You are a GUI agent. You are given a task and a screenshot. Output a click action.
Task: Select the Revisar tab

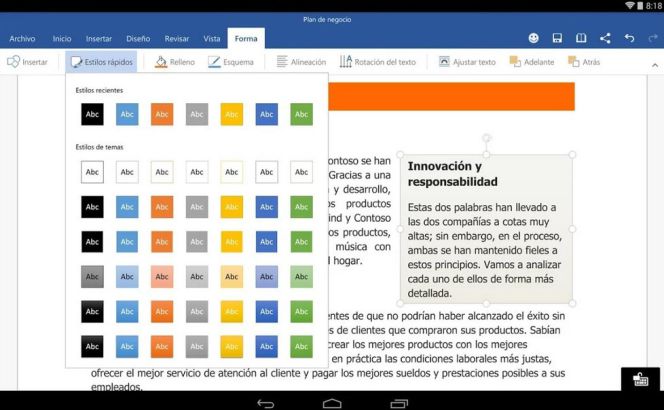coord(177,39)
